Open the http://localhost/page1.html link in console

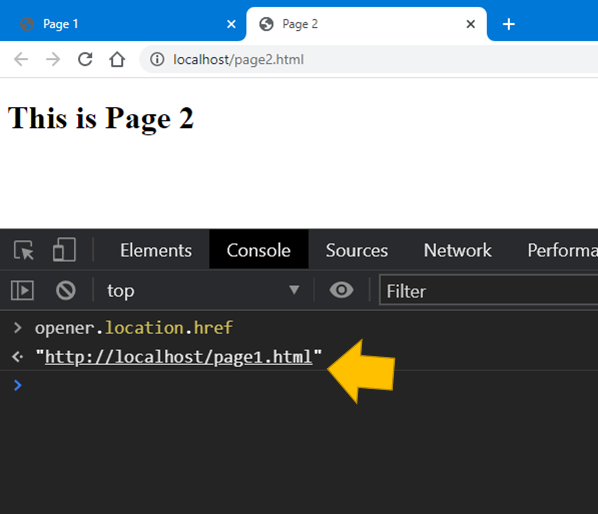(x=178, y=357)
